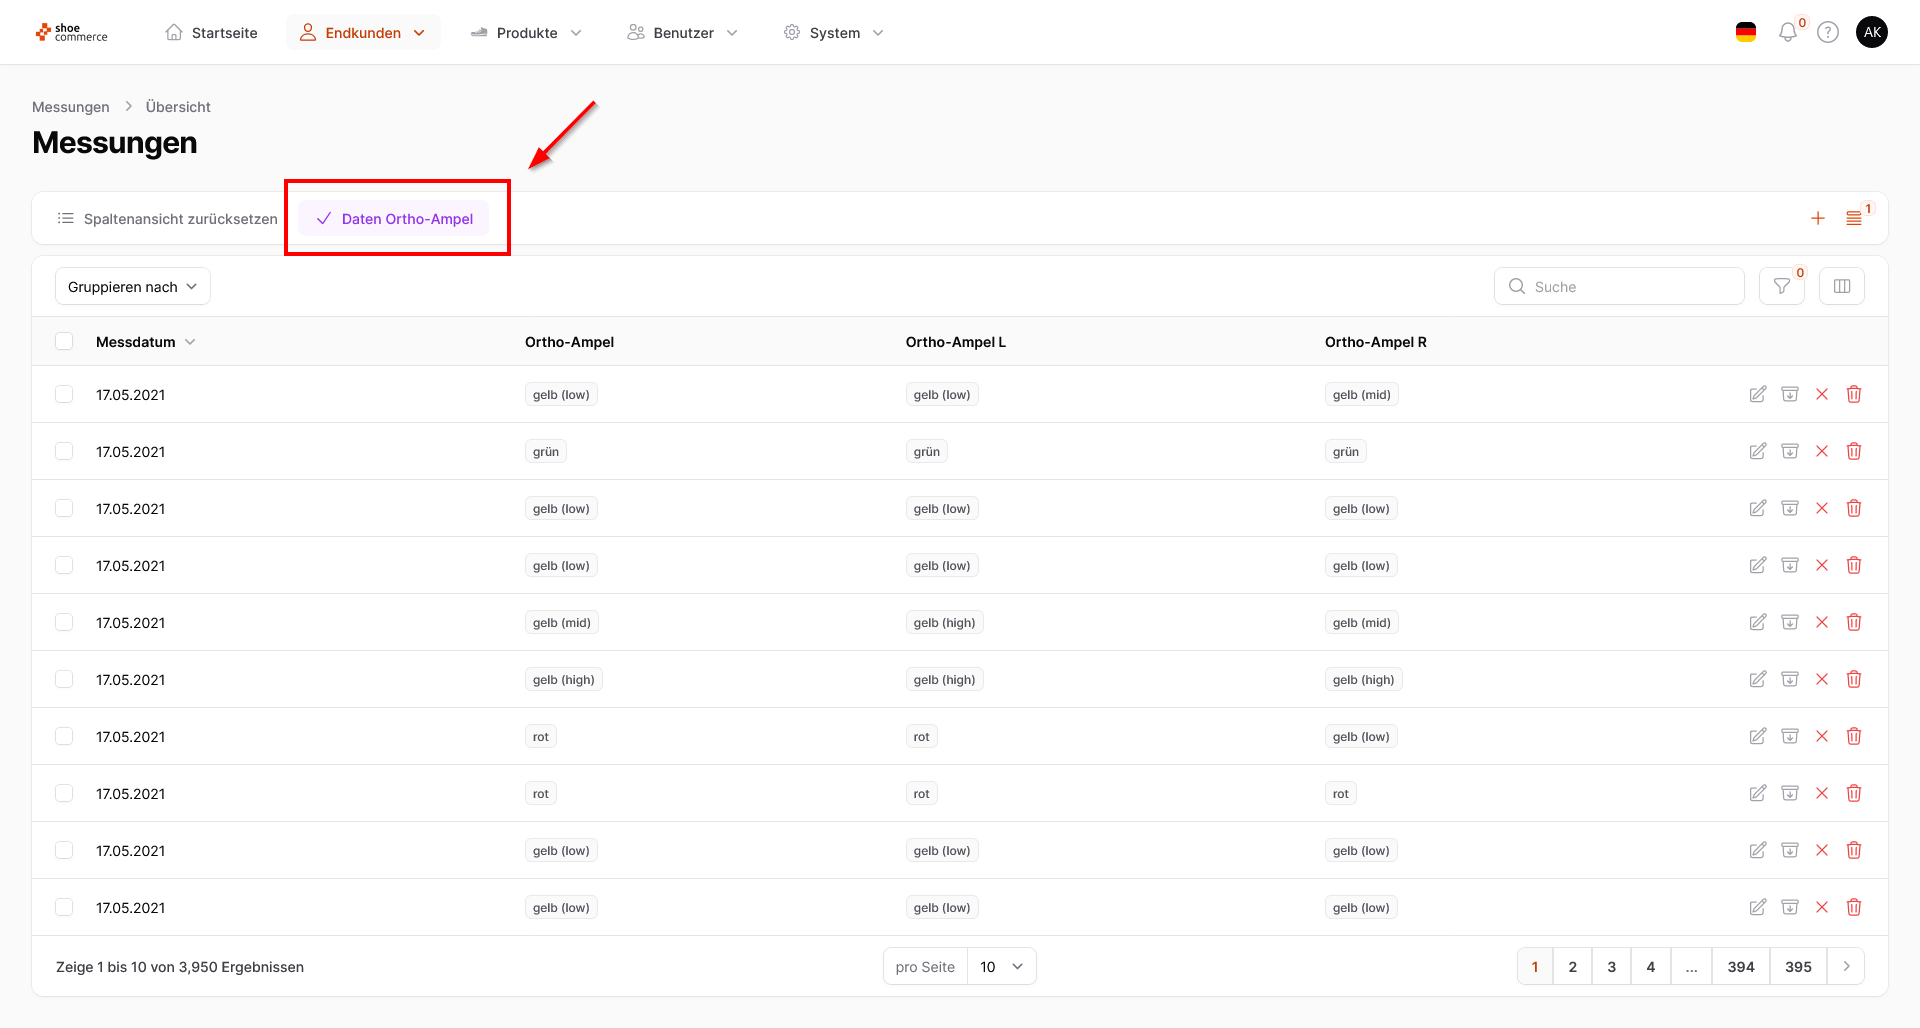Check the first row's checkbox
Screen dimensions: 1920x1028
(64, 394)
